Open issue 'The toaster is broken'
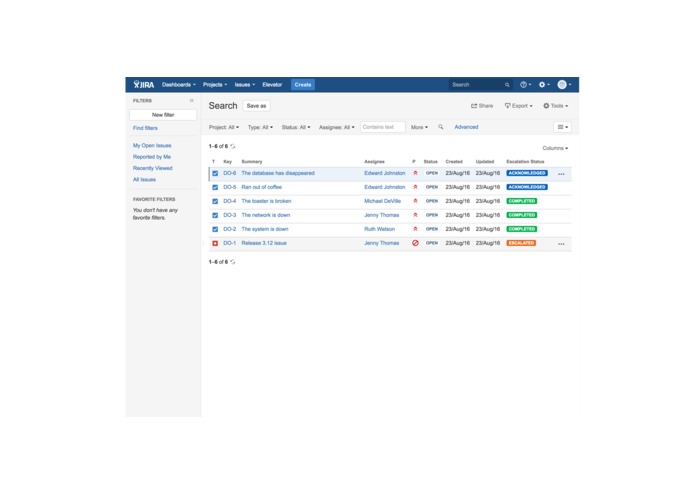Screen dimensions: 695x494 (x=266, y=201)
